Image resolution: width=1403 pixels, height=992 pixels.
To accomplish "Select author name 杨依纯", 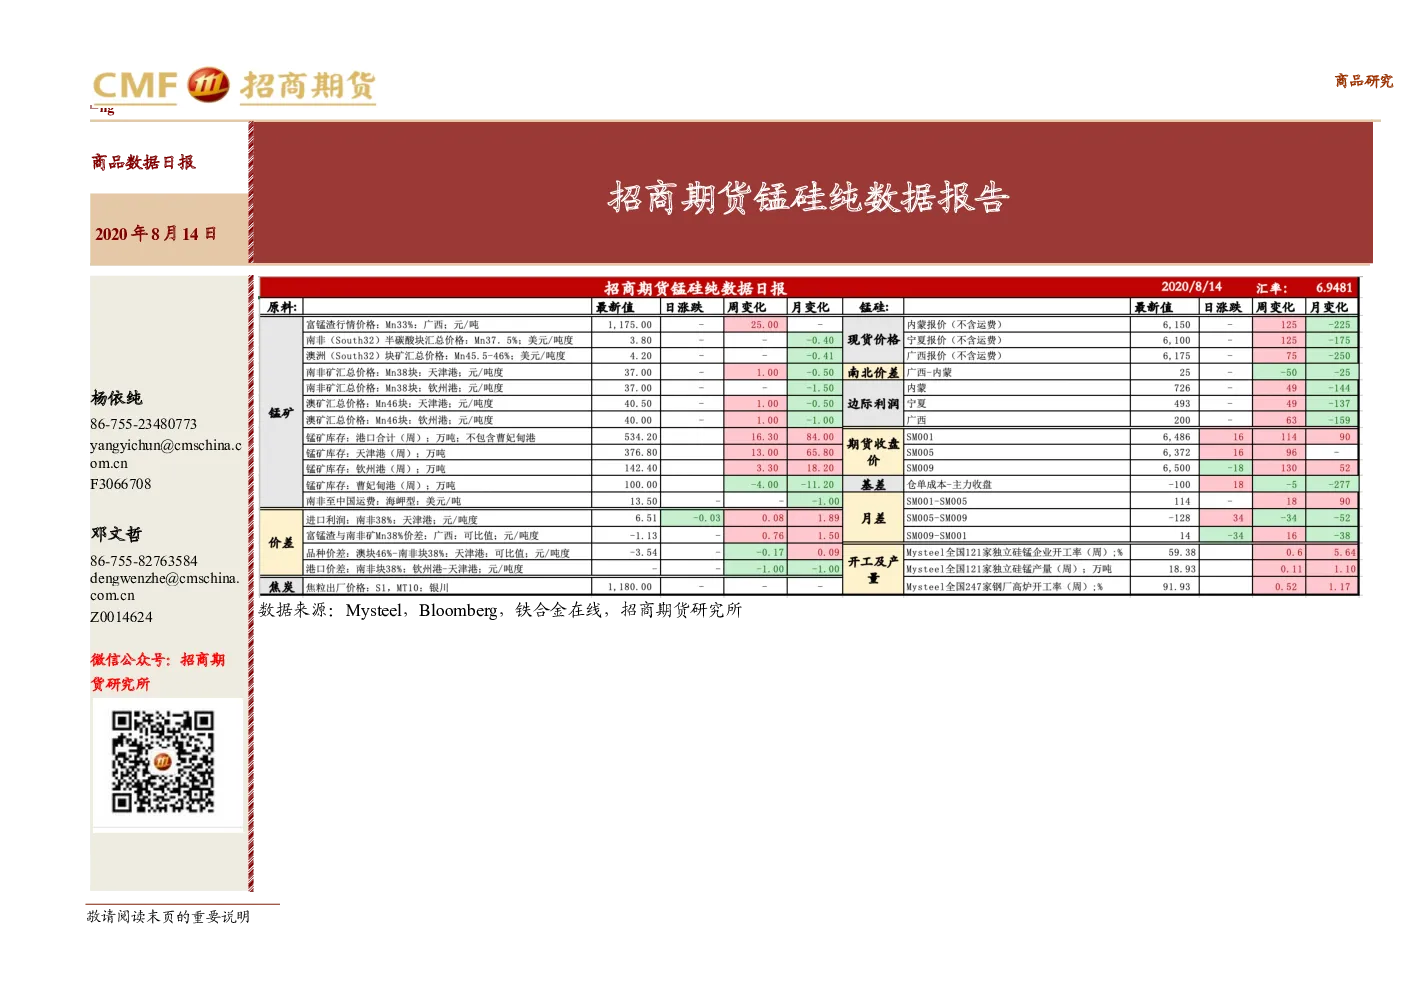I will click(x=117, y=398).
